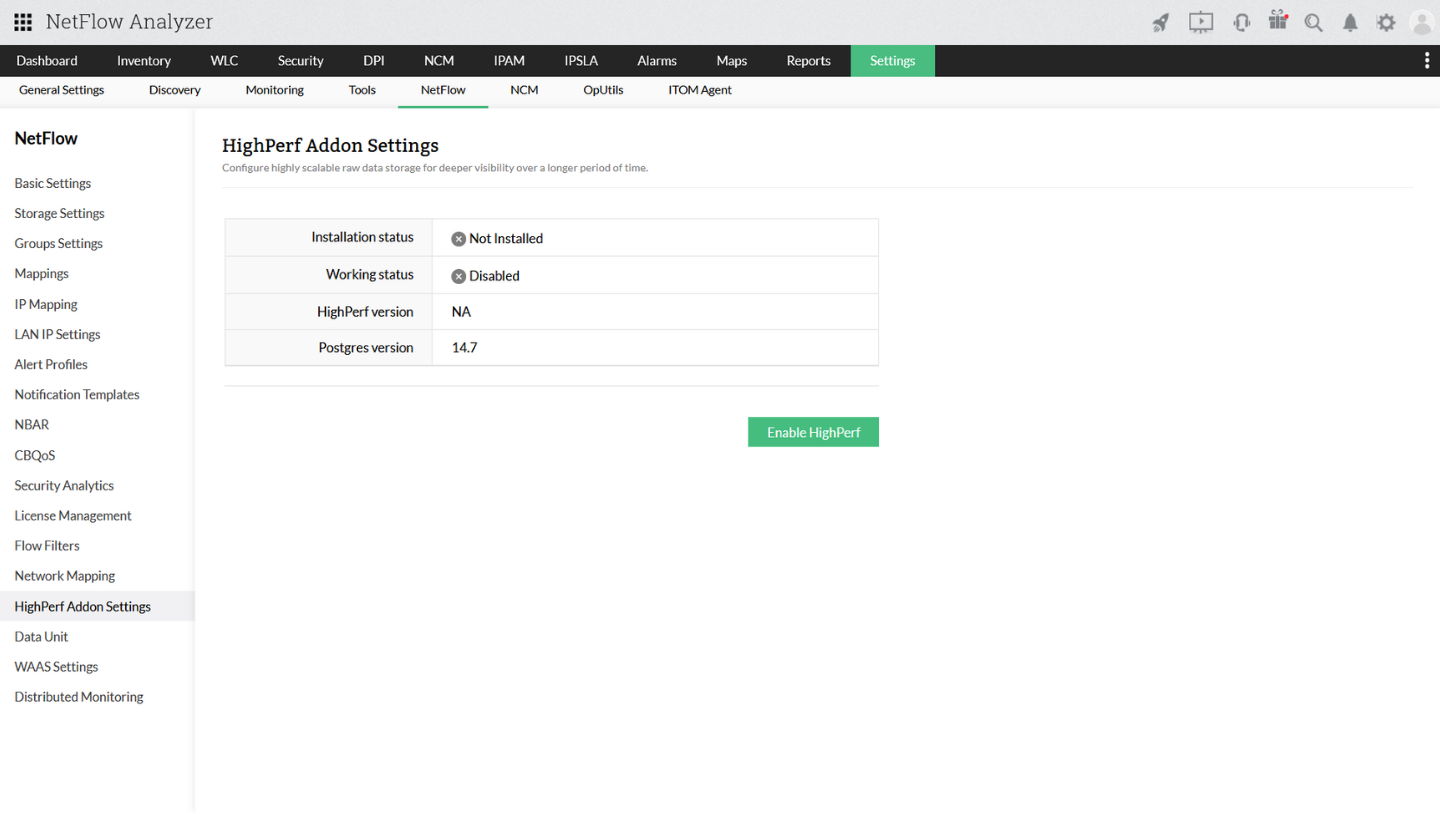Open the Monitoring sub-tab
Image resolution: width=1440 pixels, height=814 pixels.
pos(275,90)
